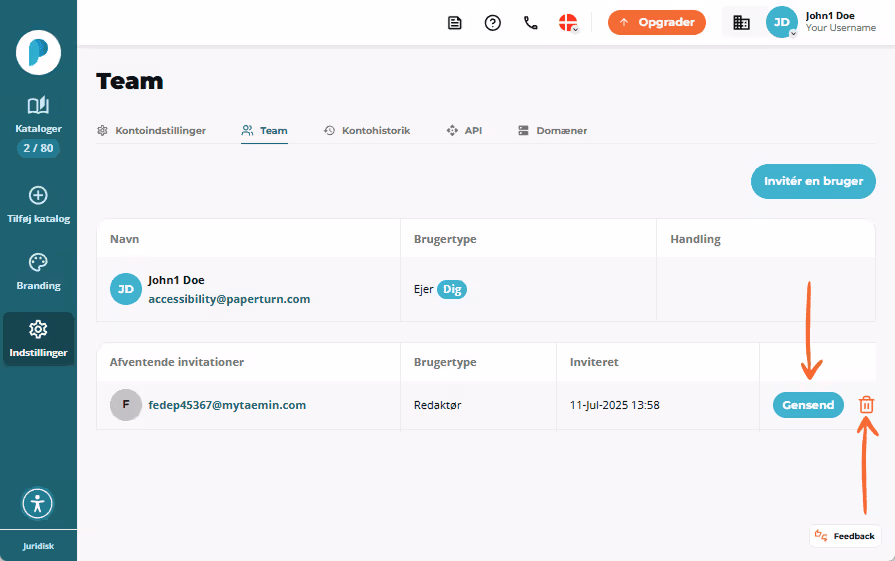This screenshot has height=561, width=895.
Task: Click the Dig badge next to Ejer
Action: (x=452, y=289)
